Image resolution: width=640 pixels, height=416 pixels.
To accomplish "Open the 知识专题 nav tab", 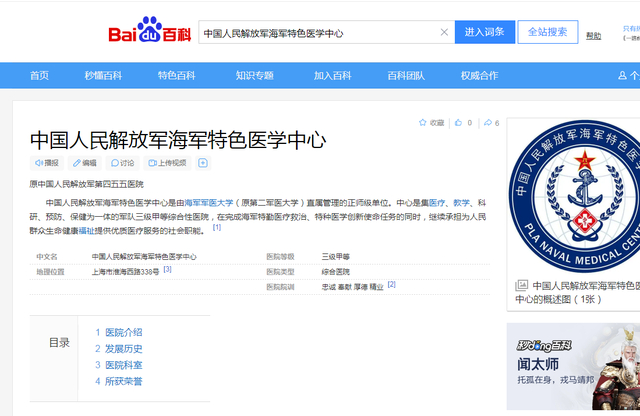I will coord(255,76).
